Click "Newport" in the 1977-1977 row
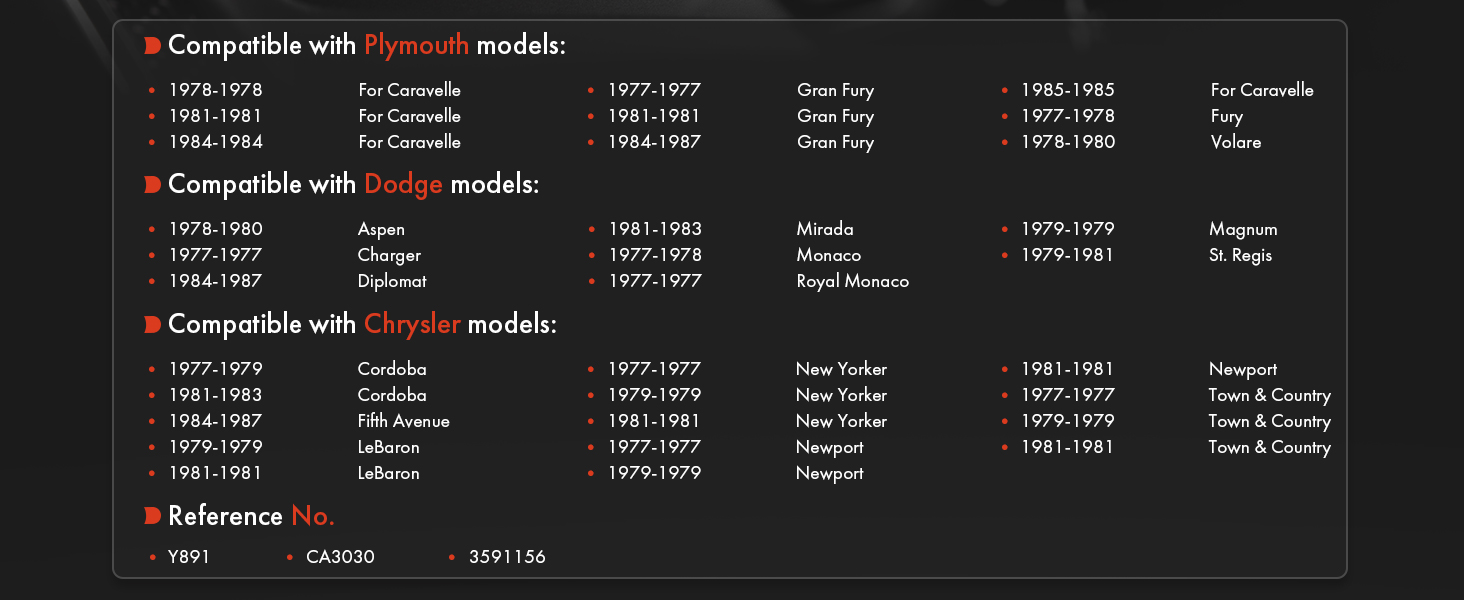 (x=830, y=447)
